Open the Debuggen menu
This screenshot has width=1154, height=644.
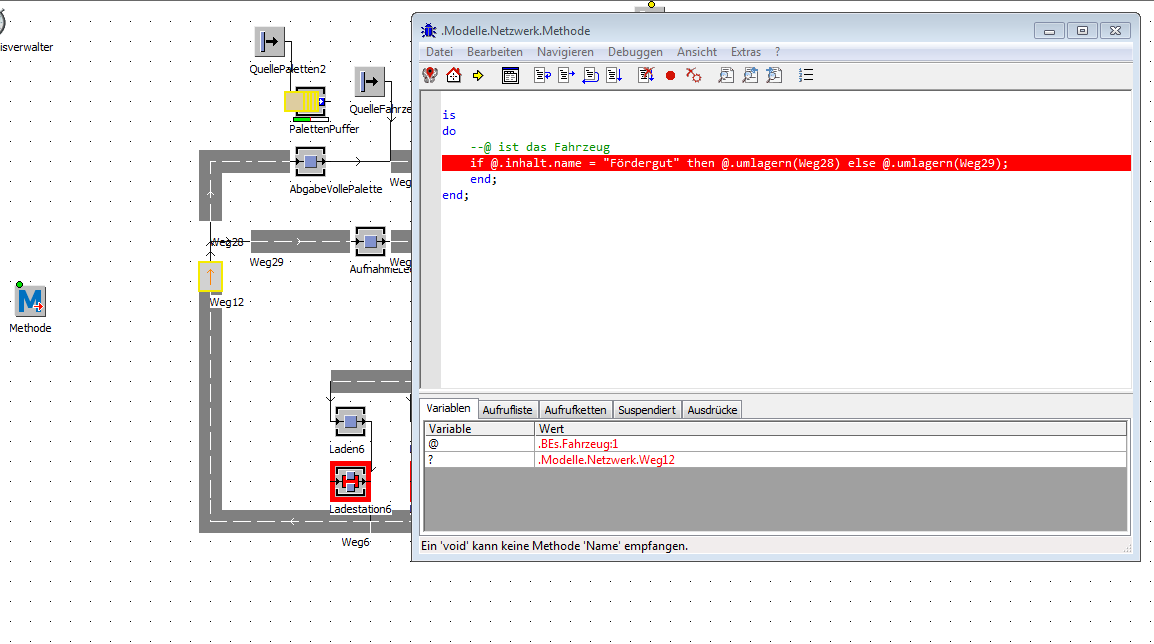tap(635, 52)
